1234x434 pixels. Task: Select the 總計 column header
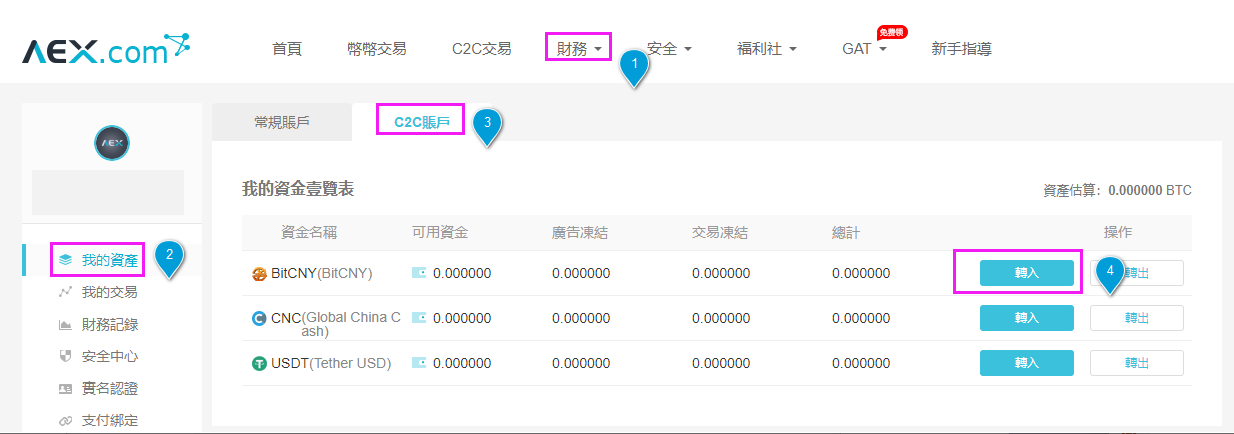pos(846,232)
